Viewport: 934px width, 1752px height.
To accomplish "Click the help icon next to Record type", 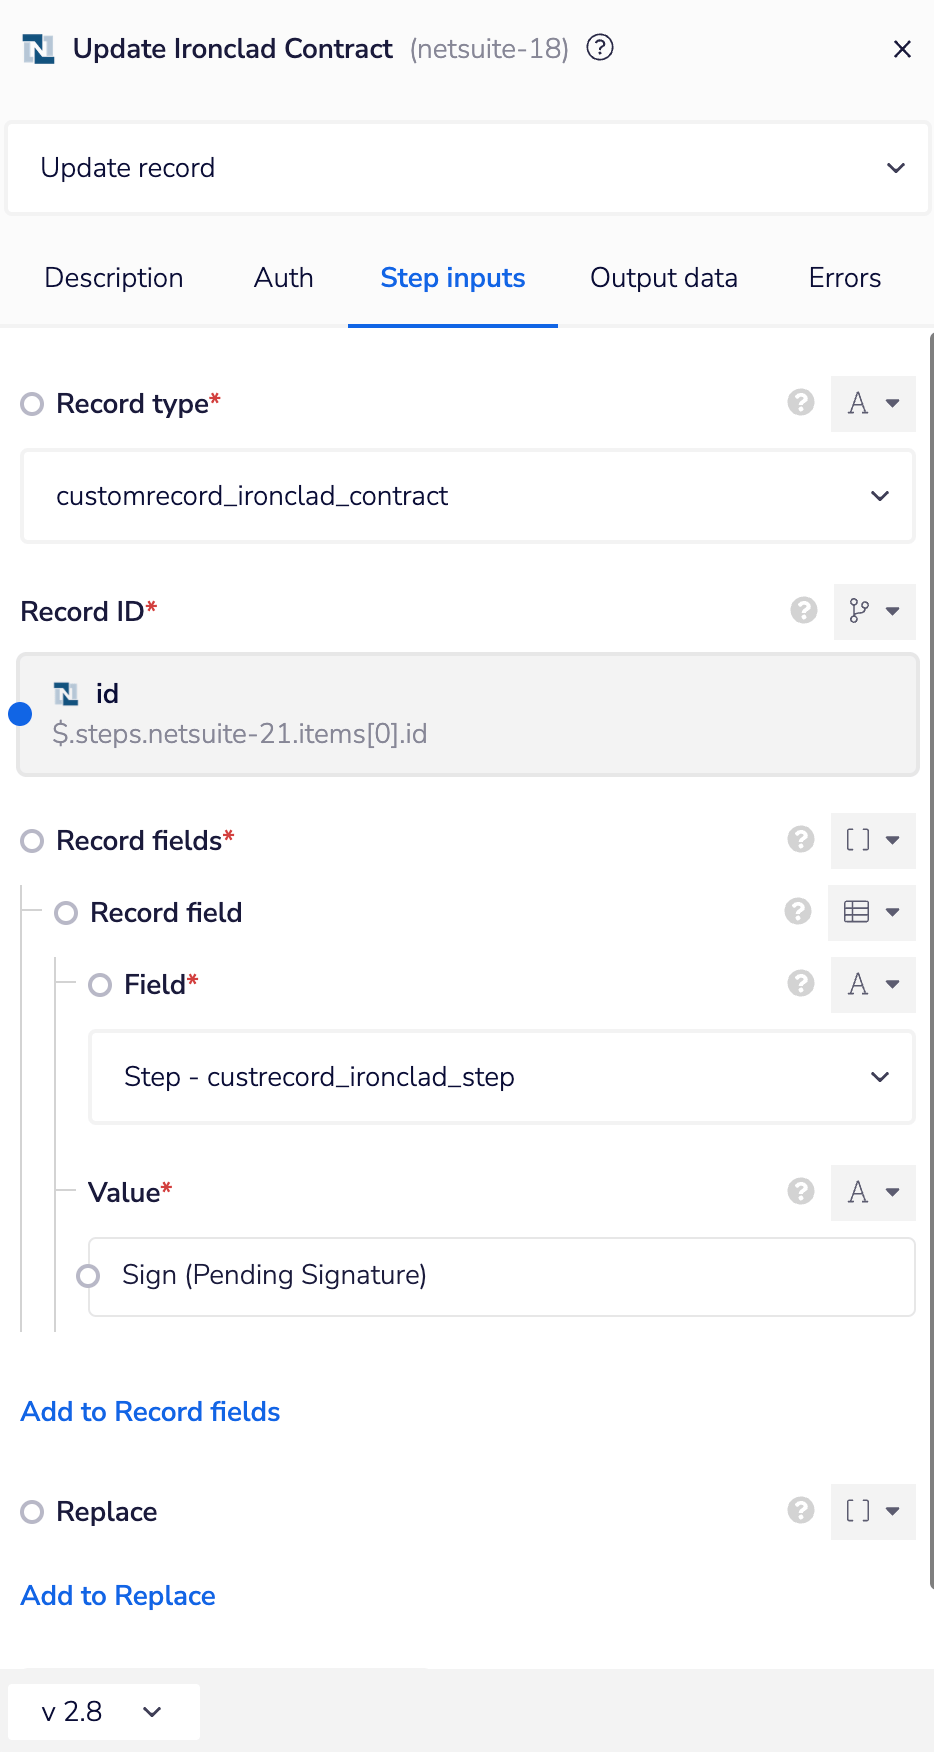I will 800,403.
